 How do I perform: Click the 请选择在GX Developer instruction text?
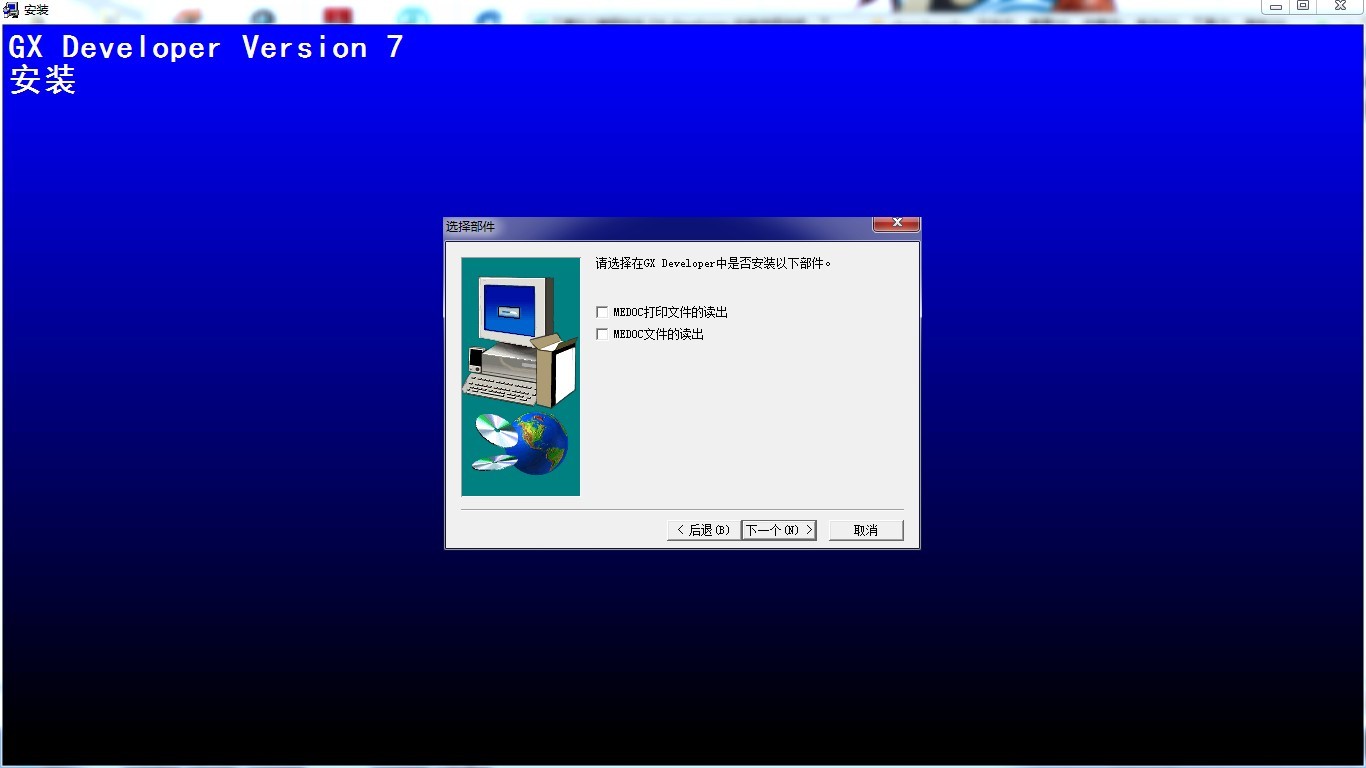pyautogui.click(x=713, y=264)
